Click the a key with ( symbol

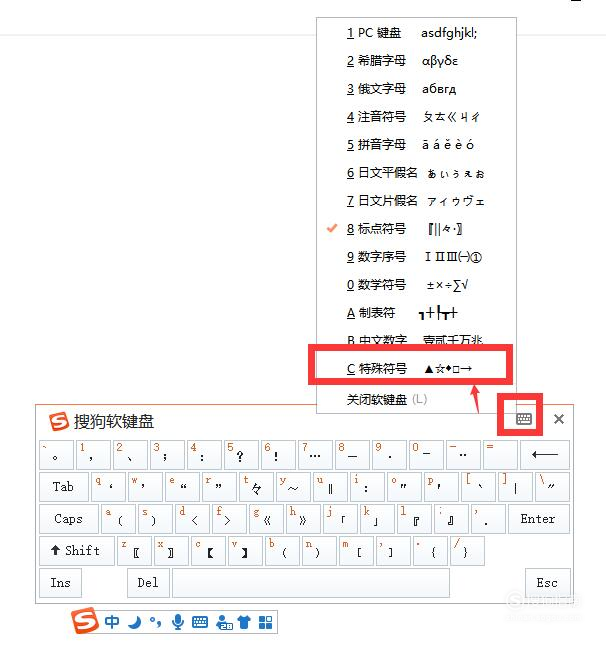pyautogui.click(x=118, y=519)
